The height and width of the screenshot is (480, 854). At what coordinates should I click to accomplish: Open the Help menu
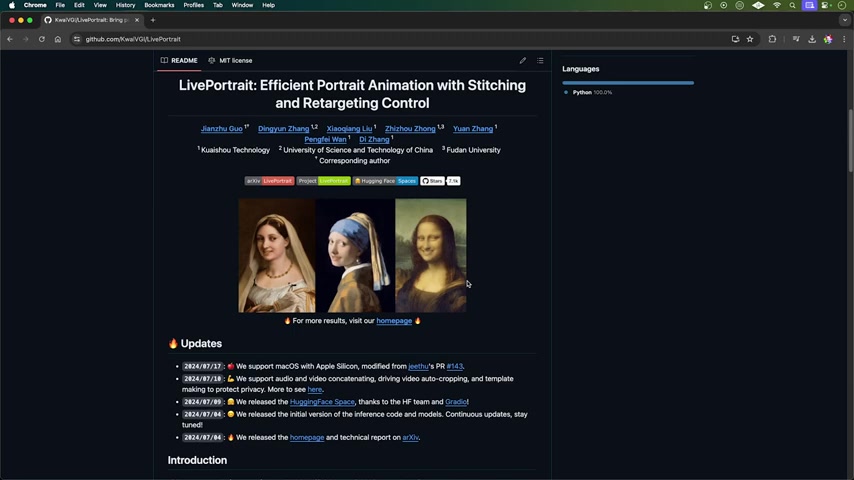click(x=269, y=5)
